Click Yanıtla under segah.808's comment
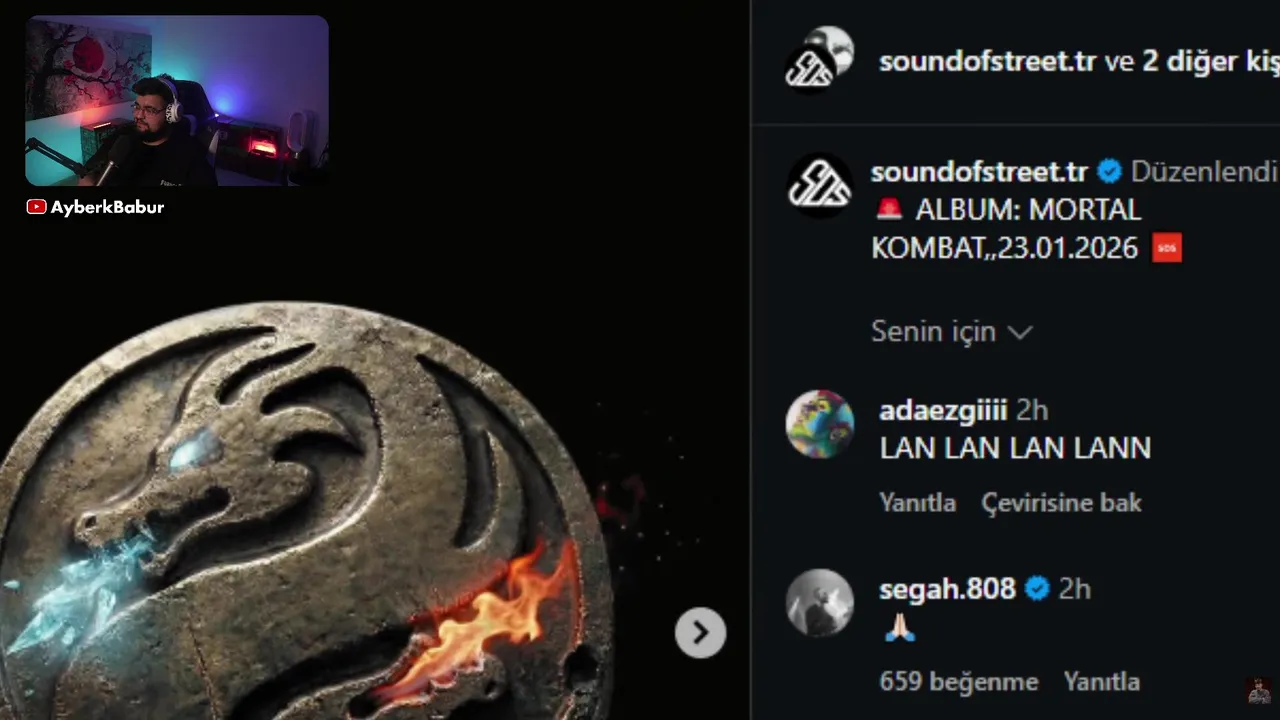 pos(1101,682)
